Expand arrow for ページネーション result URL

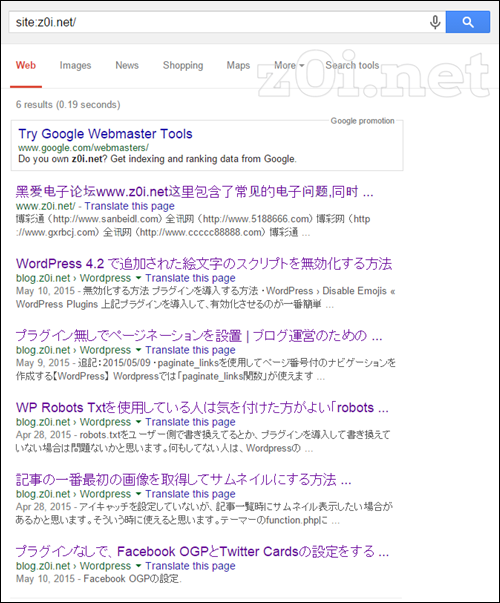[x=138, y=350]
